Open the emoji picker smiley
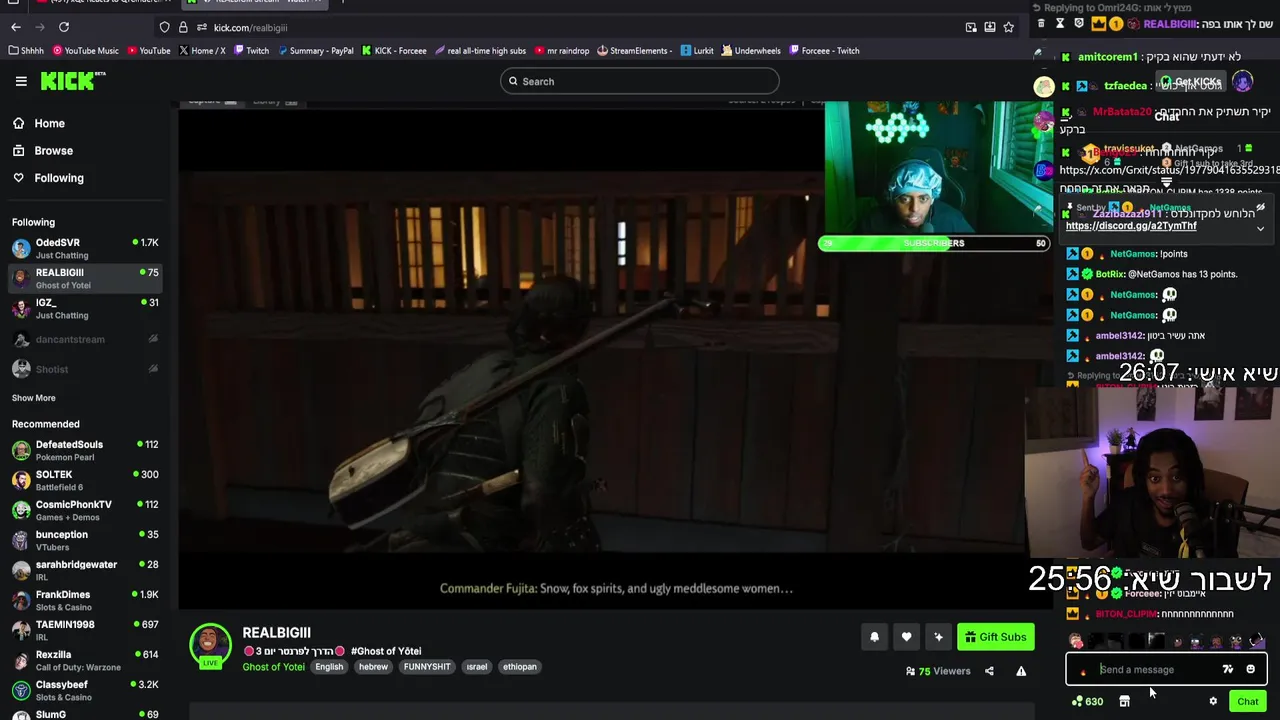Image resolution: width=1280 pixels, height=720 pixels. pyautogui.click(x=1250, y=670)
